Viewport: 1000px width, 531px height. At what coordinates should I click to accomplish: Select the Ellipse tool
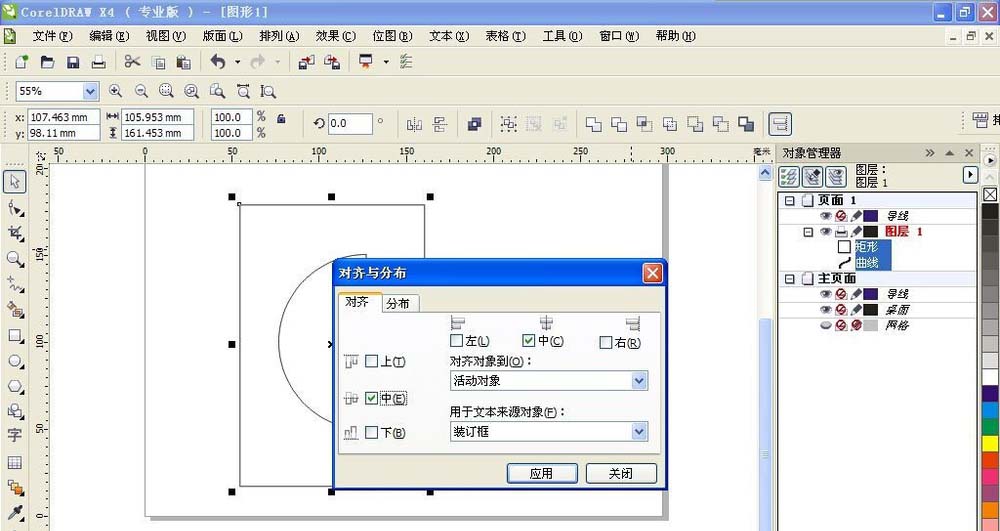[x=15, y=361]
